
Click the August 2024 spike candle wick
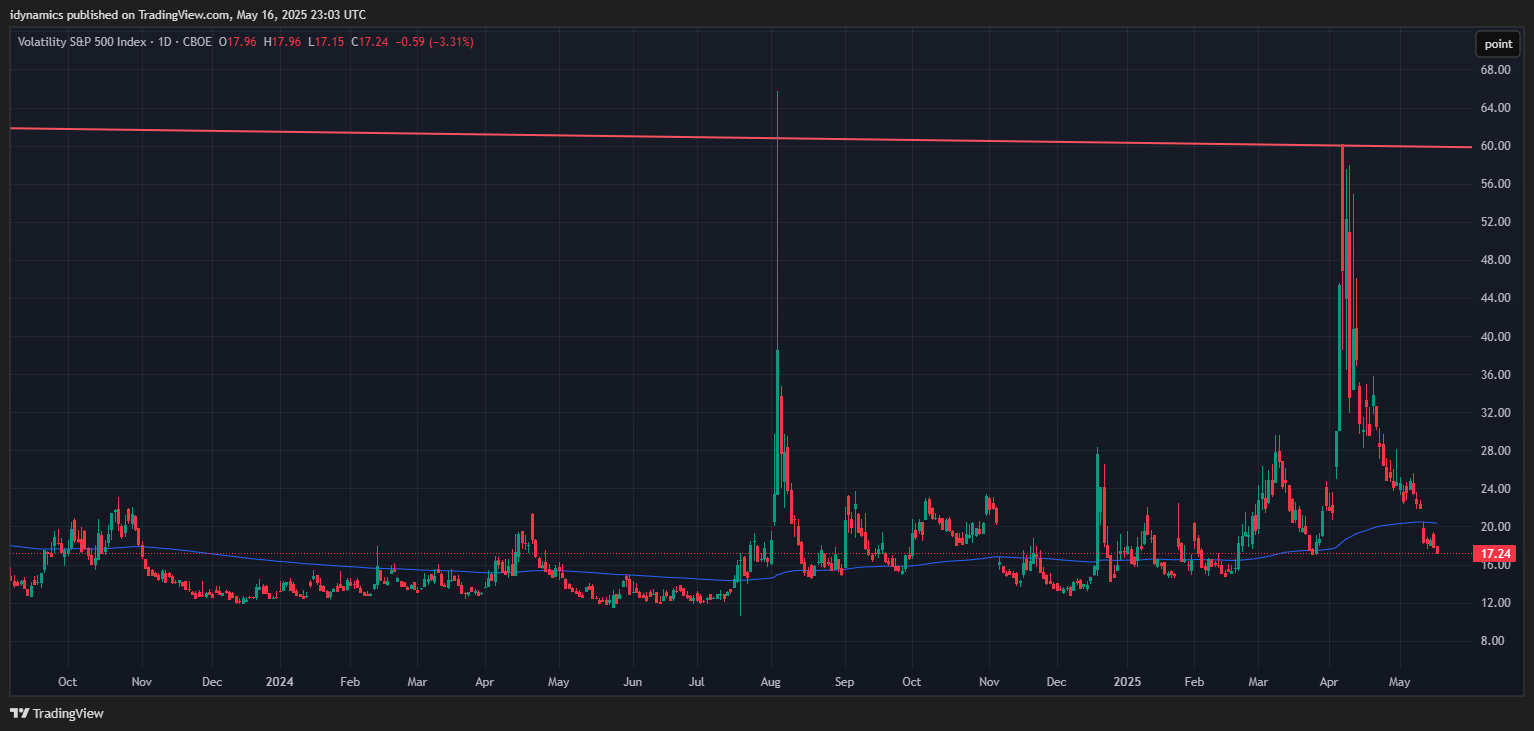coord(777,220)
